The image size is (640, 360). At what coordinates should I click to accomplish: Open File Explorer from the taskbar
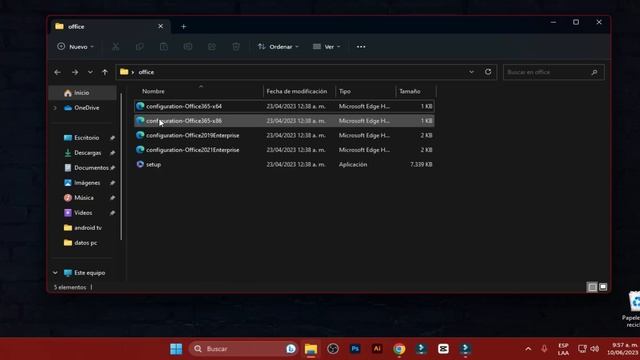[311, 349]
